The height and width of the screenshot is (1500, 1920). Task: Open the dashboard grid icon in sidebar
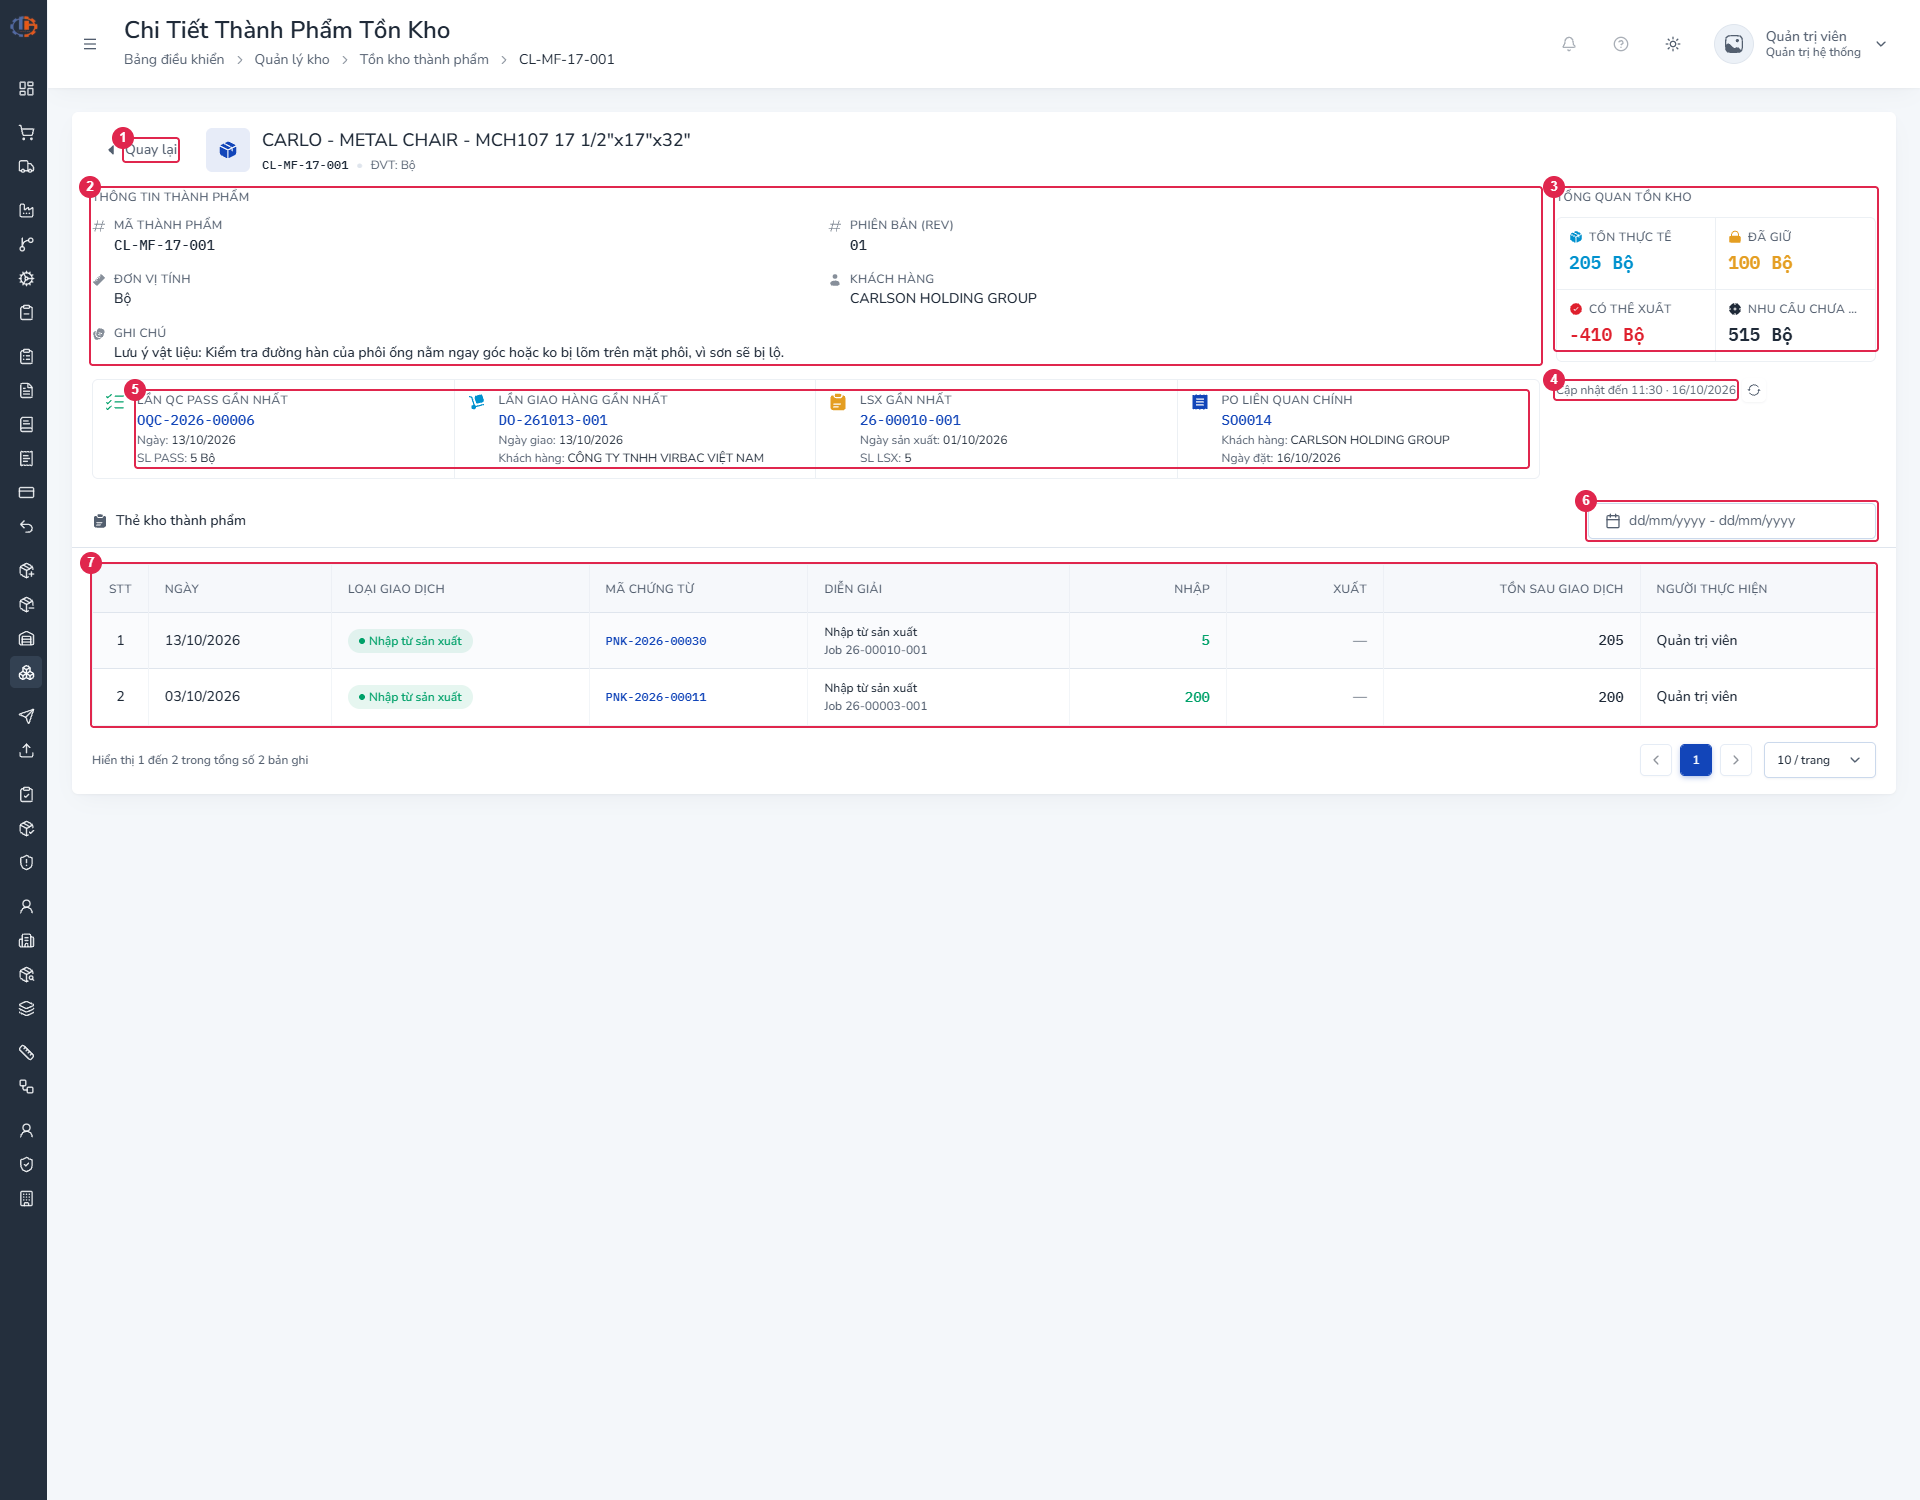tap(27, 89)
